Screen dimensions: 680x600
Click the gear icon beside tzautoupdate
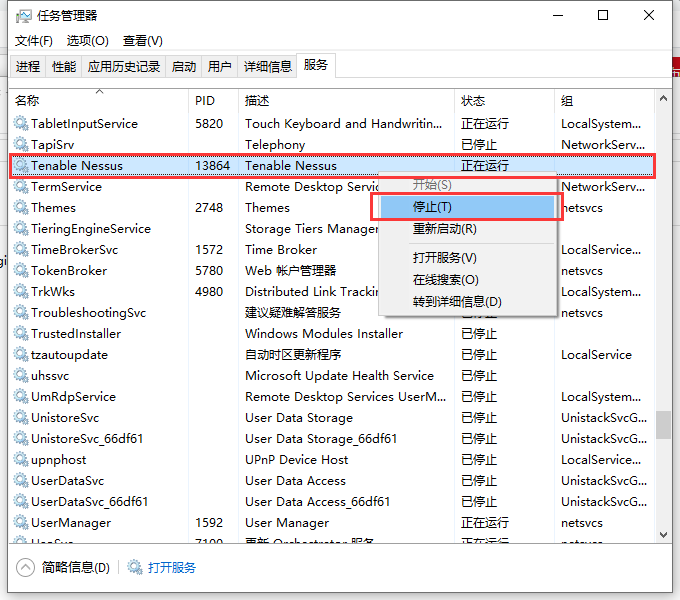pyautogui.click(x=21, y=354)
